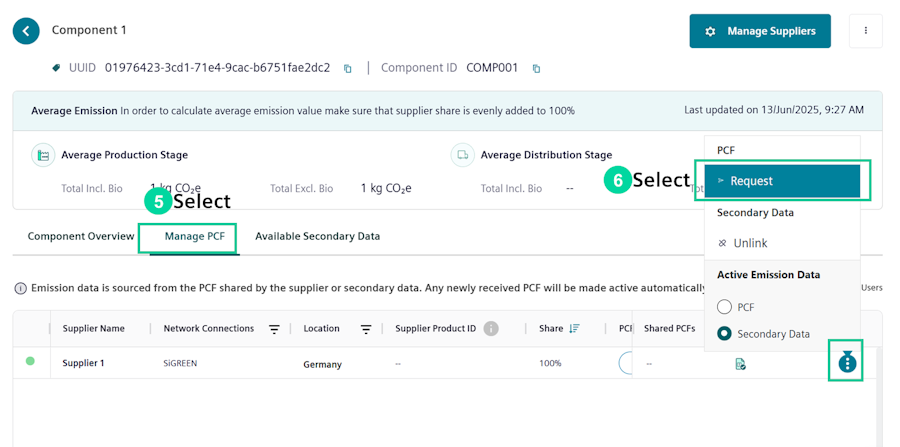Screen dimensions: 900x447
Task: Click the emission data info icon
Action: tap(20, 288)
